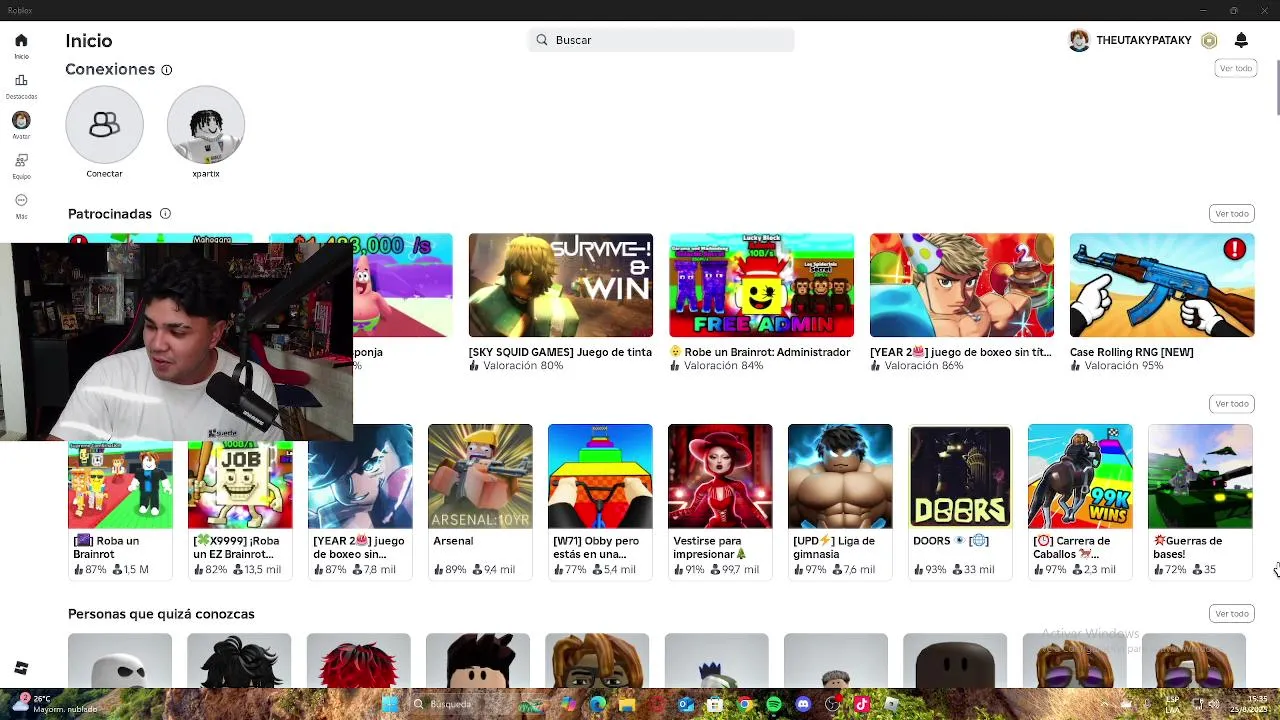Open Guerras de bases game tile
This screenshot has height=720, width=1280.
1200,500
